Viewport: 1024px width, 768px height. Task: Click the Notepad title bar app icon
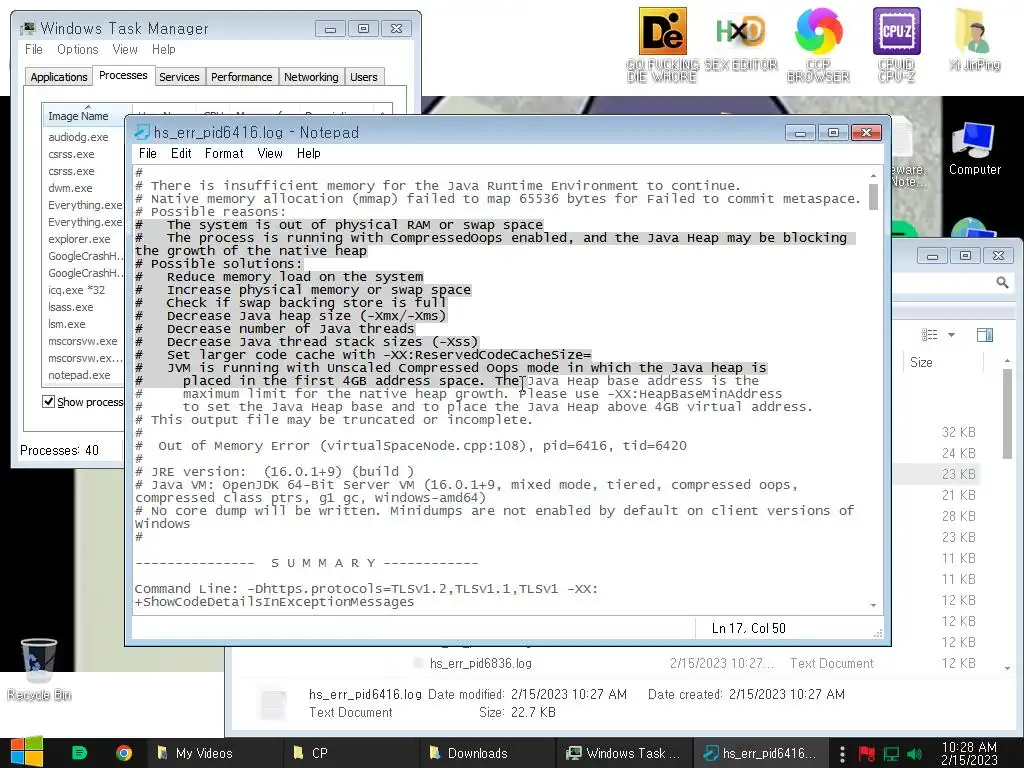point(142,133)
